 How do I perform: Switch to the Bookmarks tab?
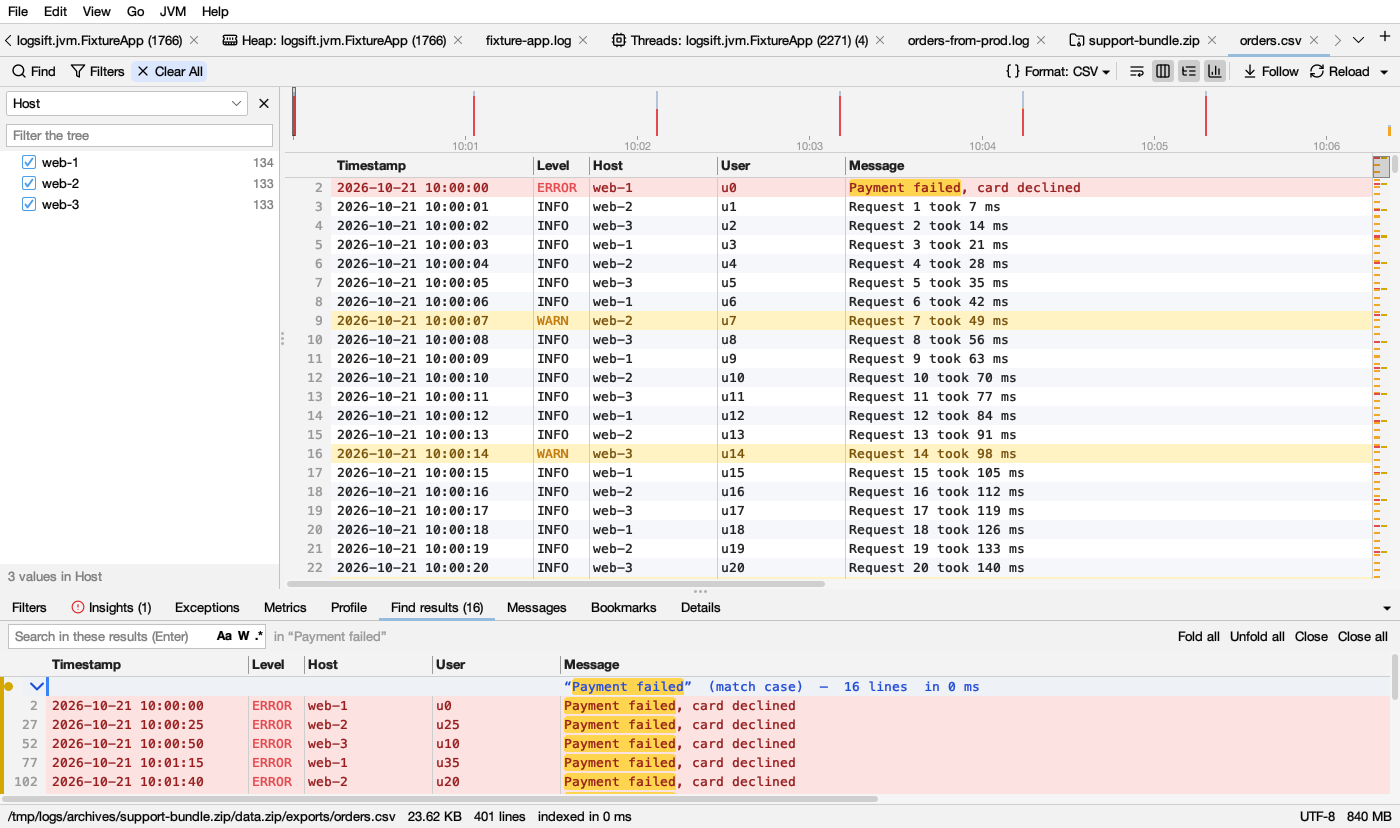click(624, 607)
